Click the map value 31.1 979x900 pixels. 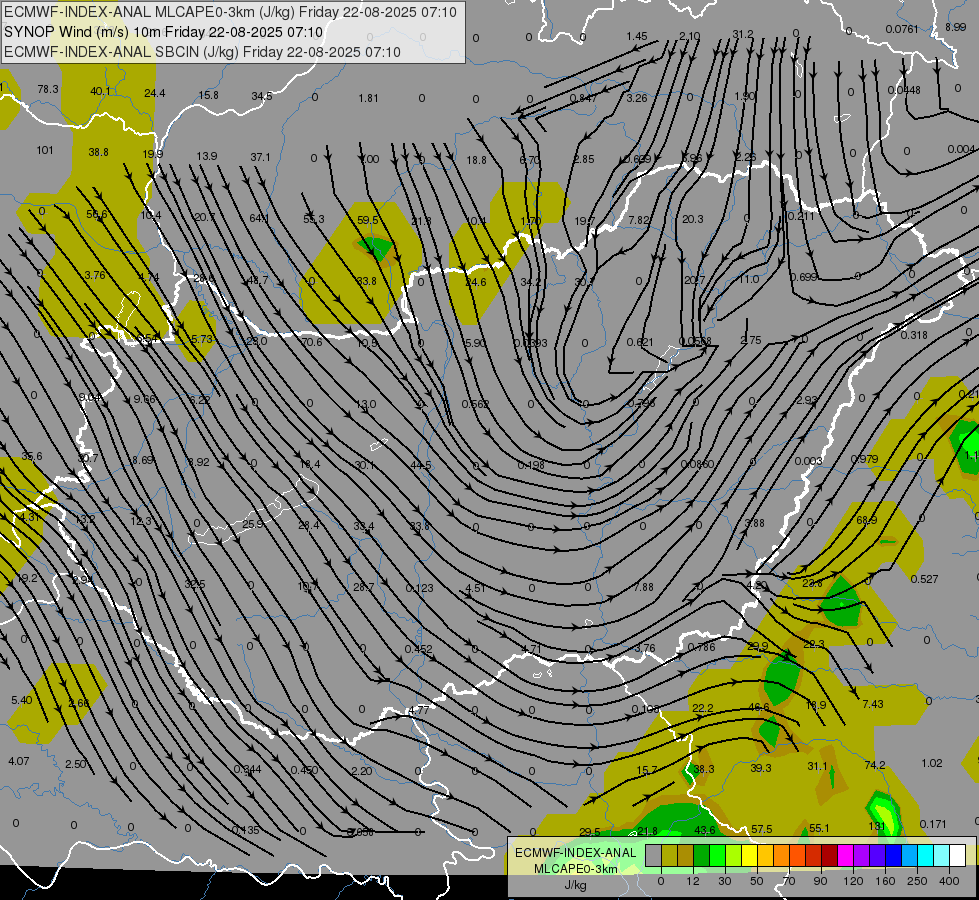tap(817, 766)
